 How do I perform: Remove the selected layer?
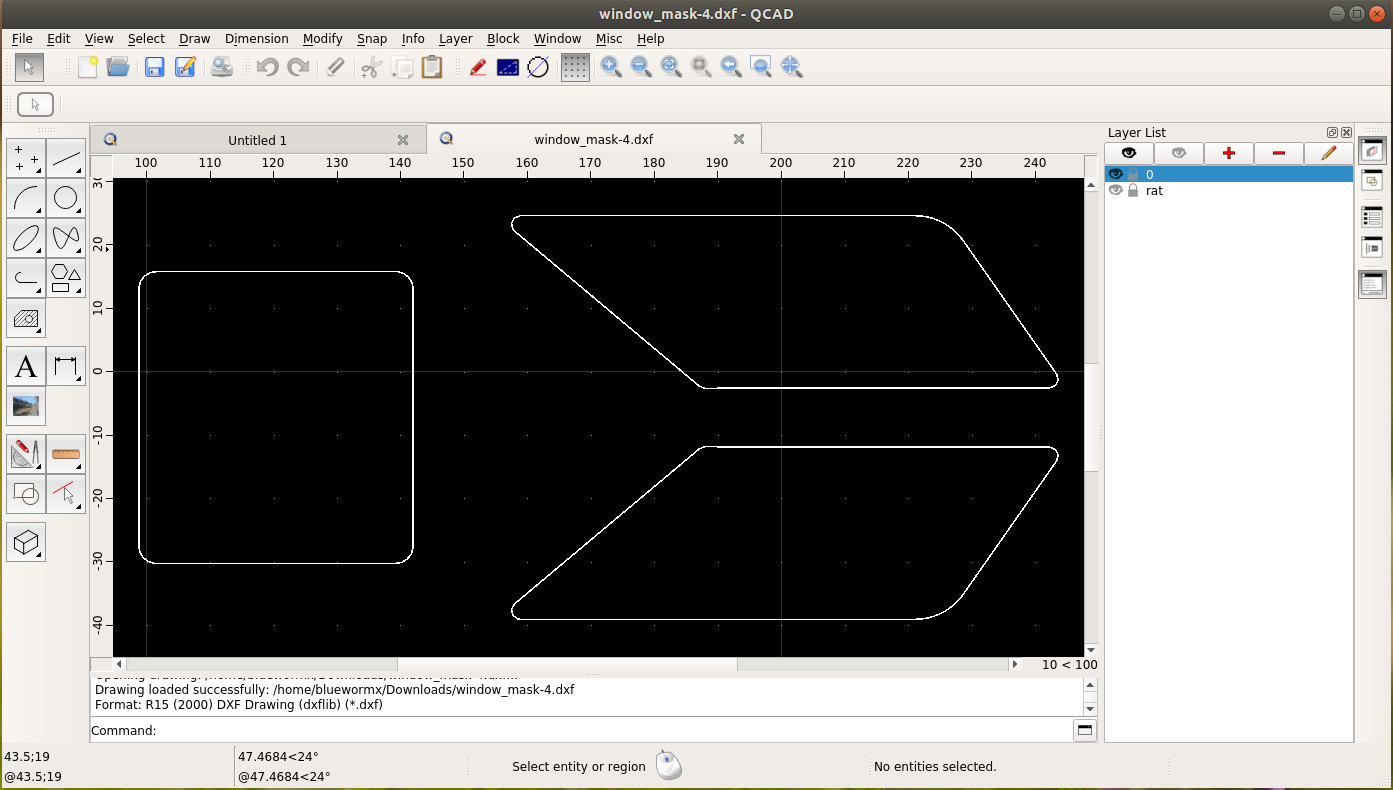click(x=1279, y=153)
